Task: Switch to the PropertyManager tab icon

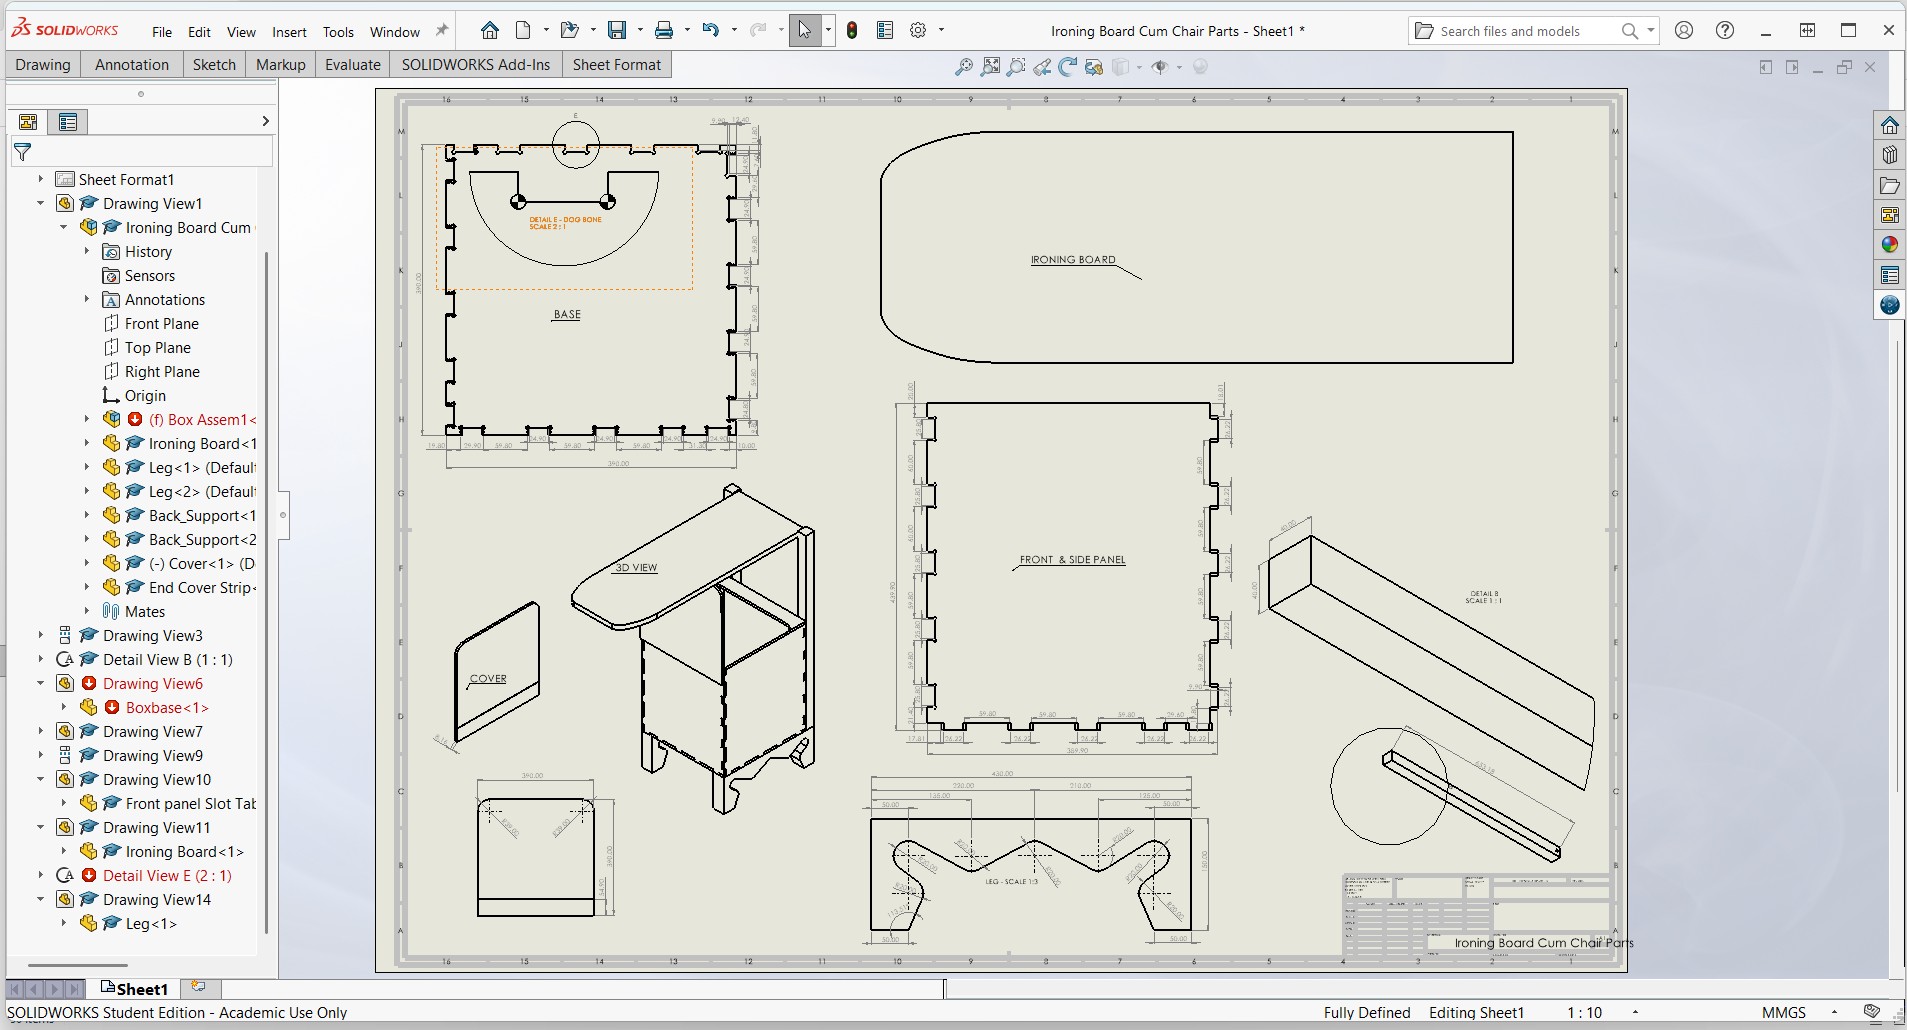Action: click(68, 122)
